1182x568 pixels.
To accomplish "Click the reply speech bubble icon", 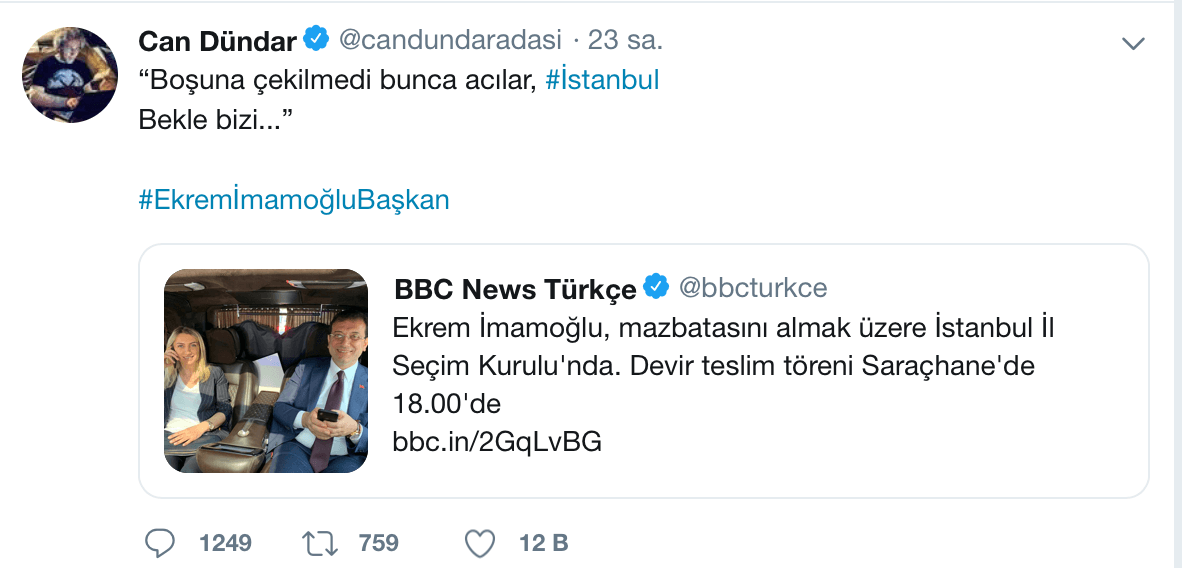I will click(x=158, y=543).
